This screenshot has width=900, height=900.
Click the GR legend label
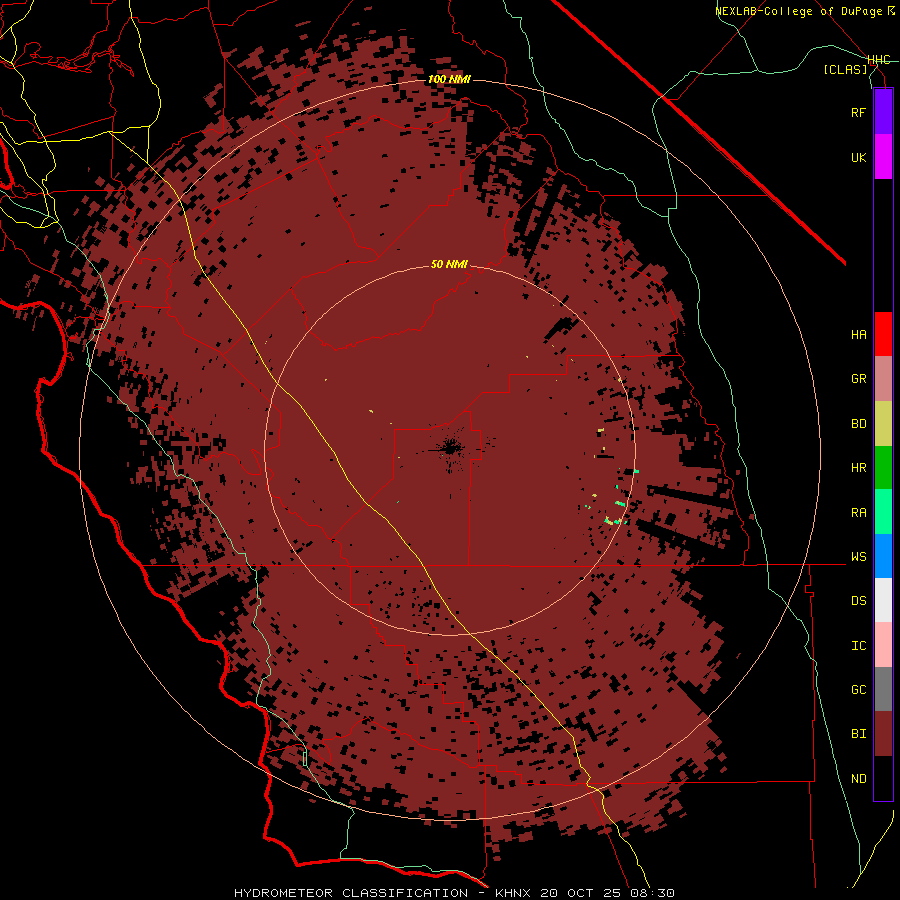(x=858, y=379)
